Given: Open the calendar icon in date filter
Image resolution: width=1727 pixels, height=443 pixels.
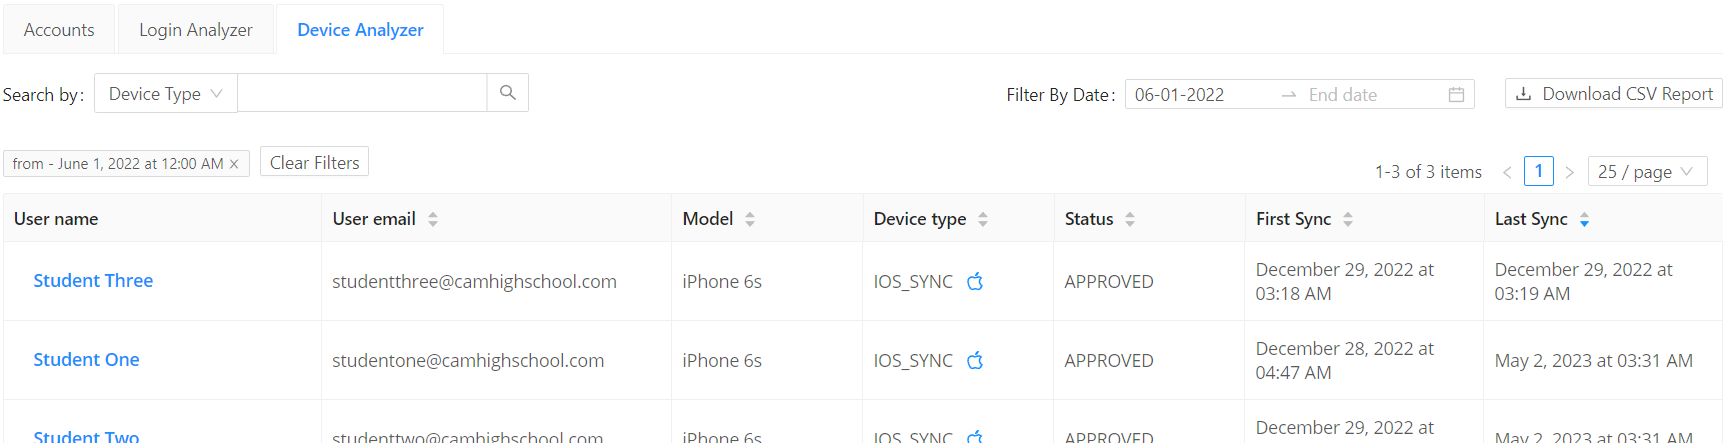Looking at the screenshot, I should pyautogui.click(x=1456, y=94).
